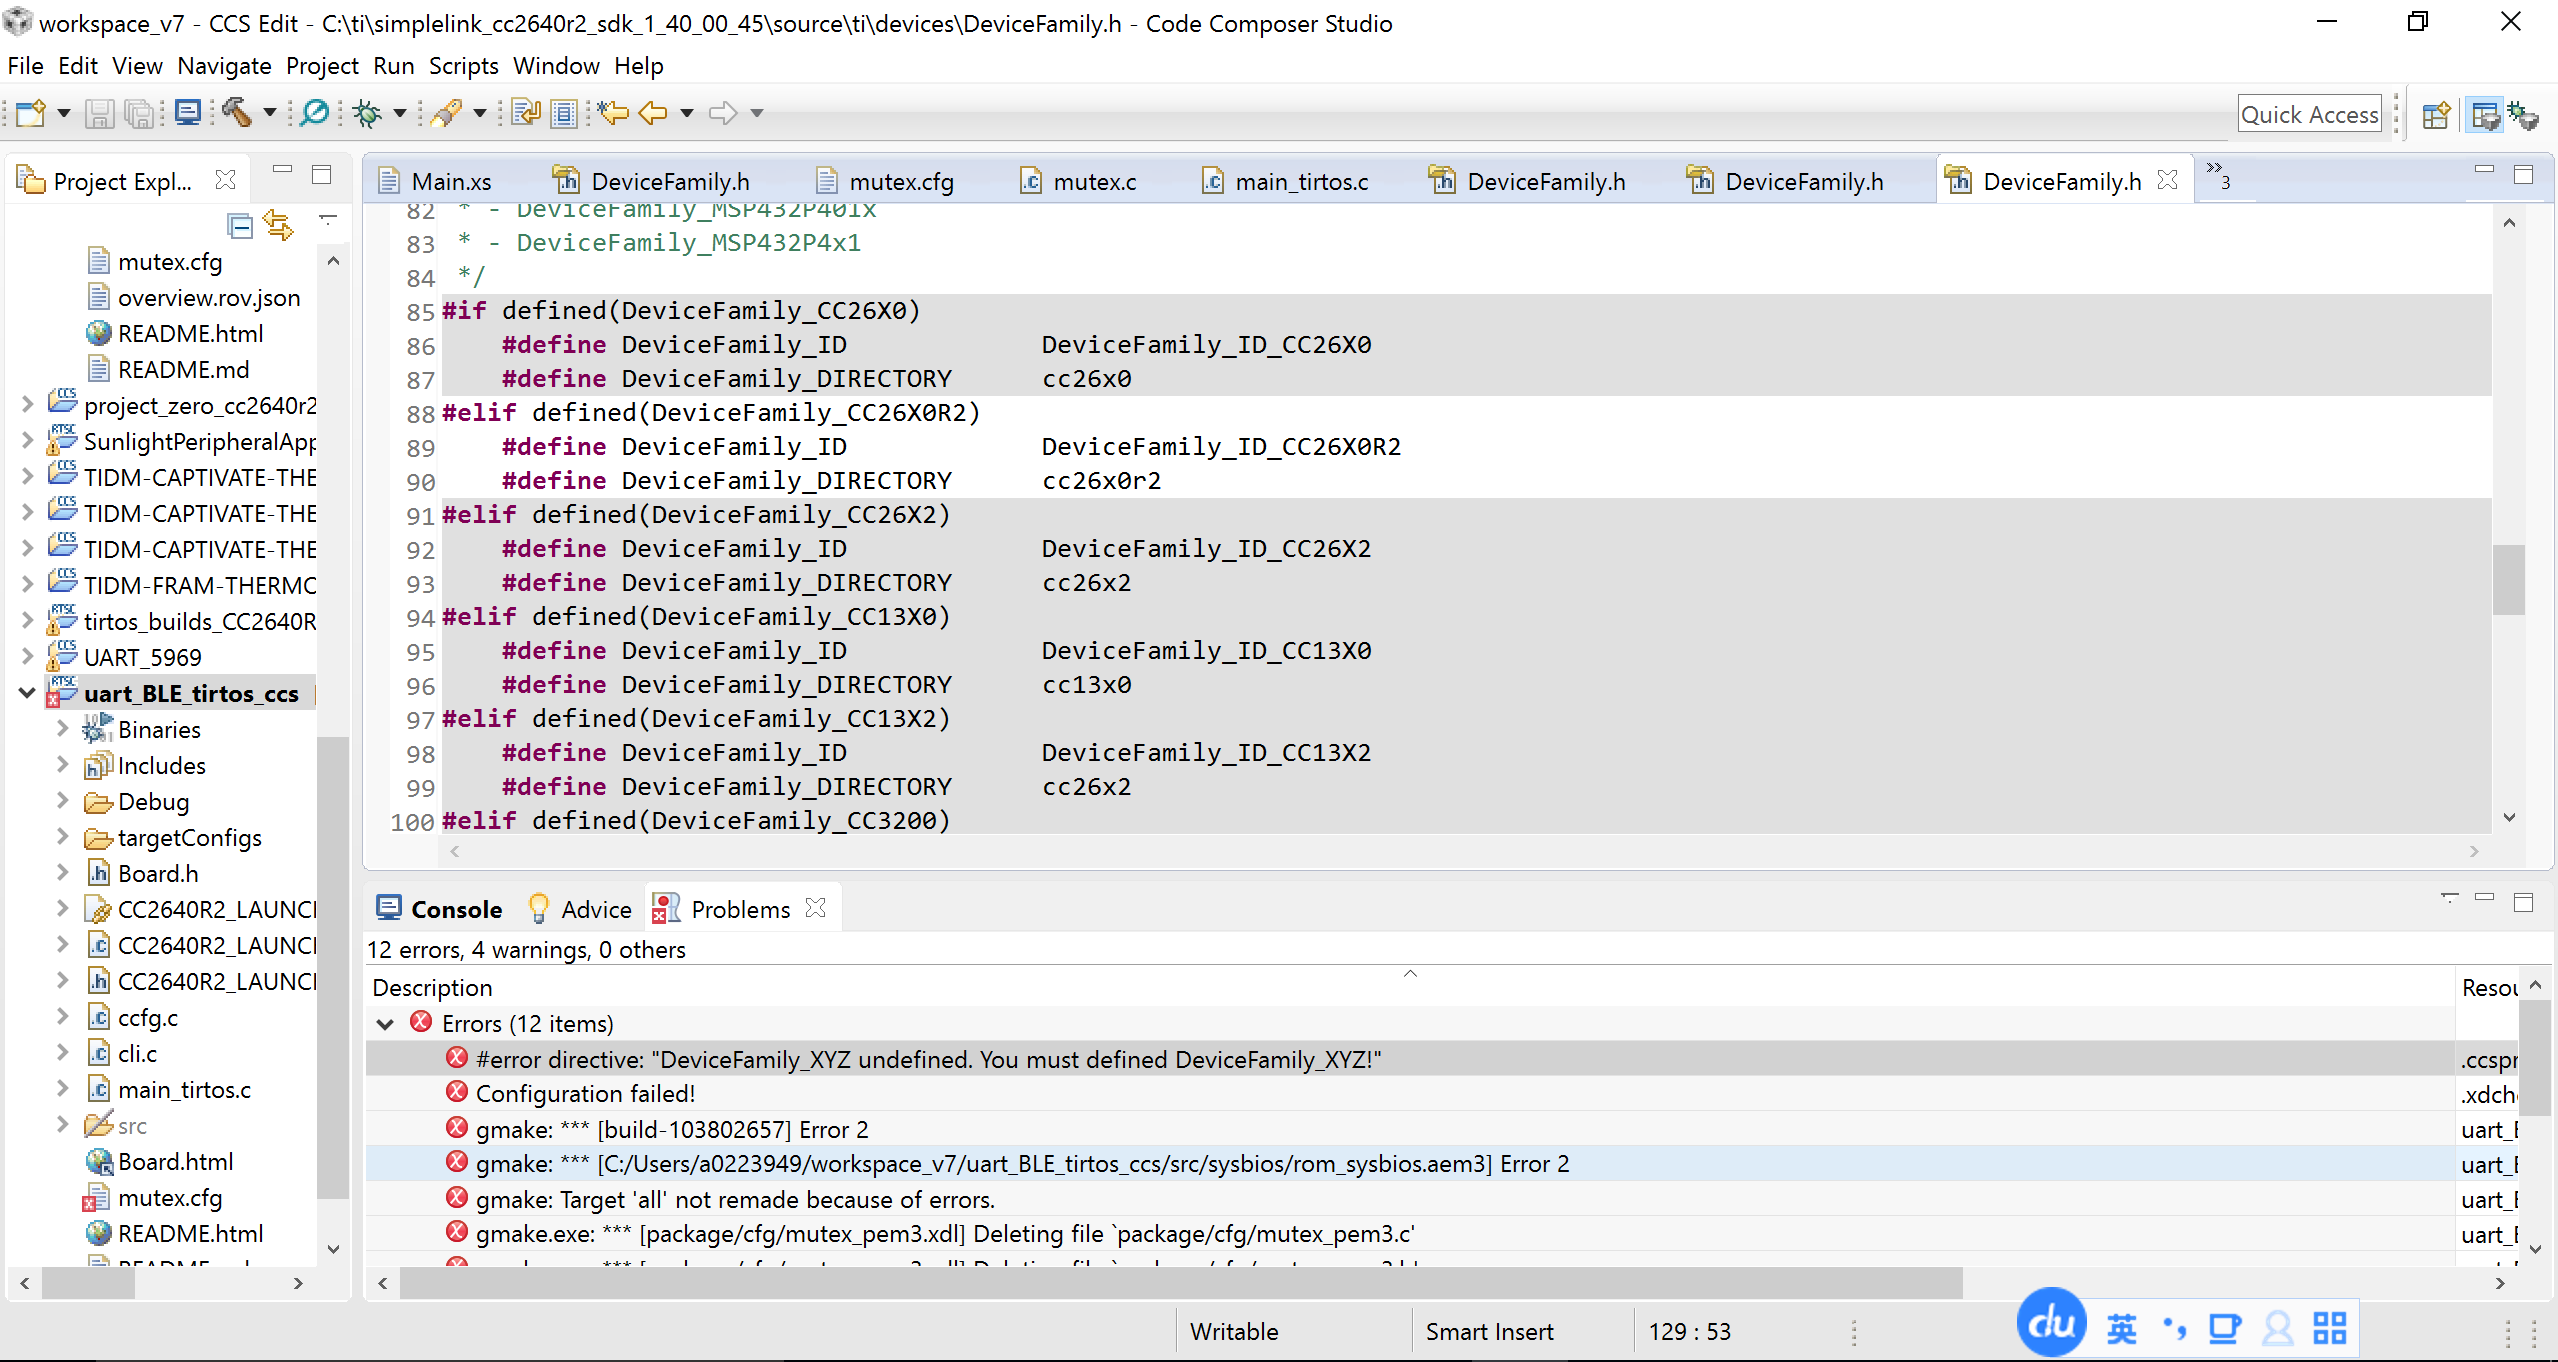This screenshot has height=1362, width=2558.
Task: Start debugging with the green bug icon
Action: (x=368, y=113)
